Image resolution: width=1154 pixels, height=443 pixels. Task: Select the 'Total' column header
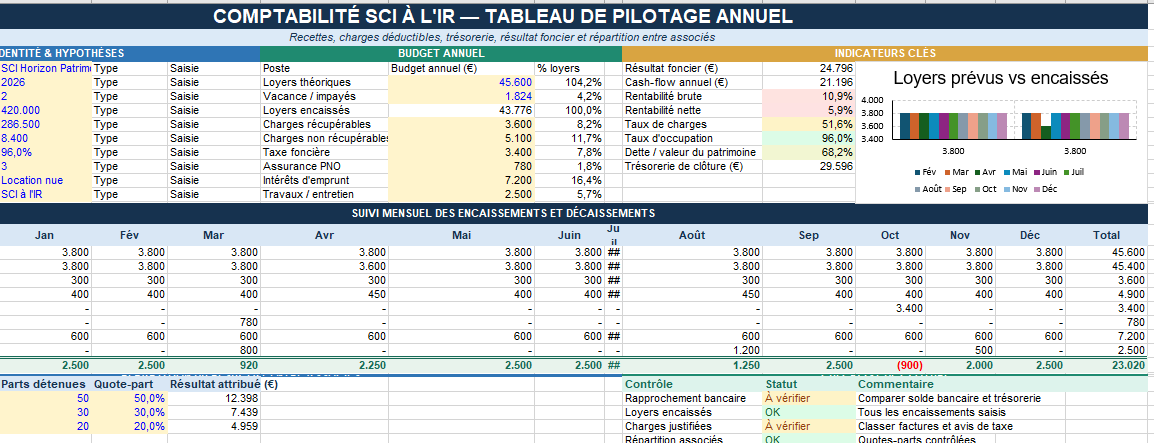[1107, 235]
